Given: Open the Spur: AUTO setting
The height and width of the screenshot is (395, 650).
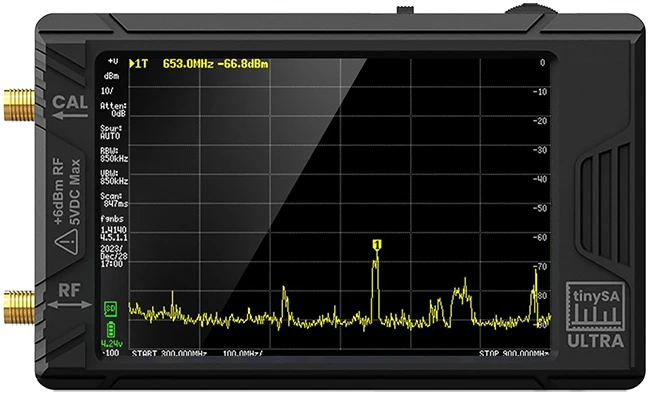Looking at the screenshot, I should tap(111, 132).
